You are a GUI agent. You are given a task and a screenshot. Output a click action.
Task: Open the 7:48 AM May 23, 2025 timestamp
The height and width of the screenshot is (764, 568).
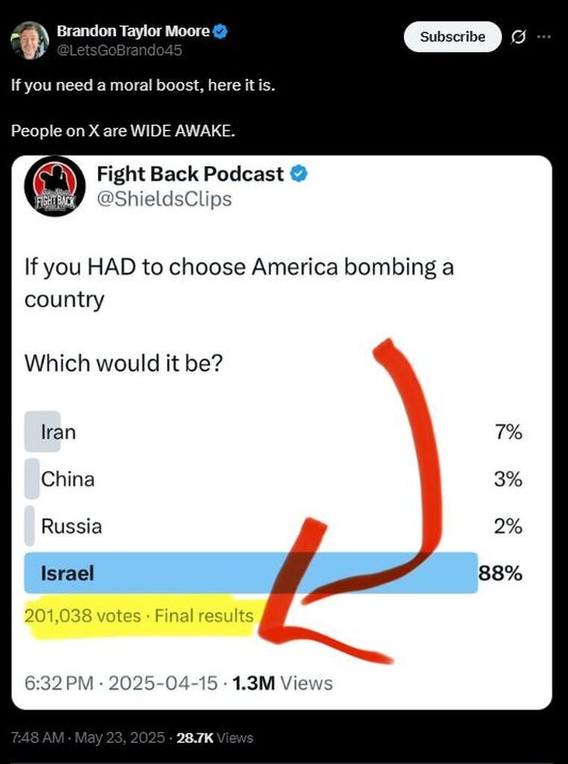point(88,737)
